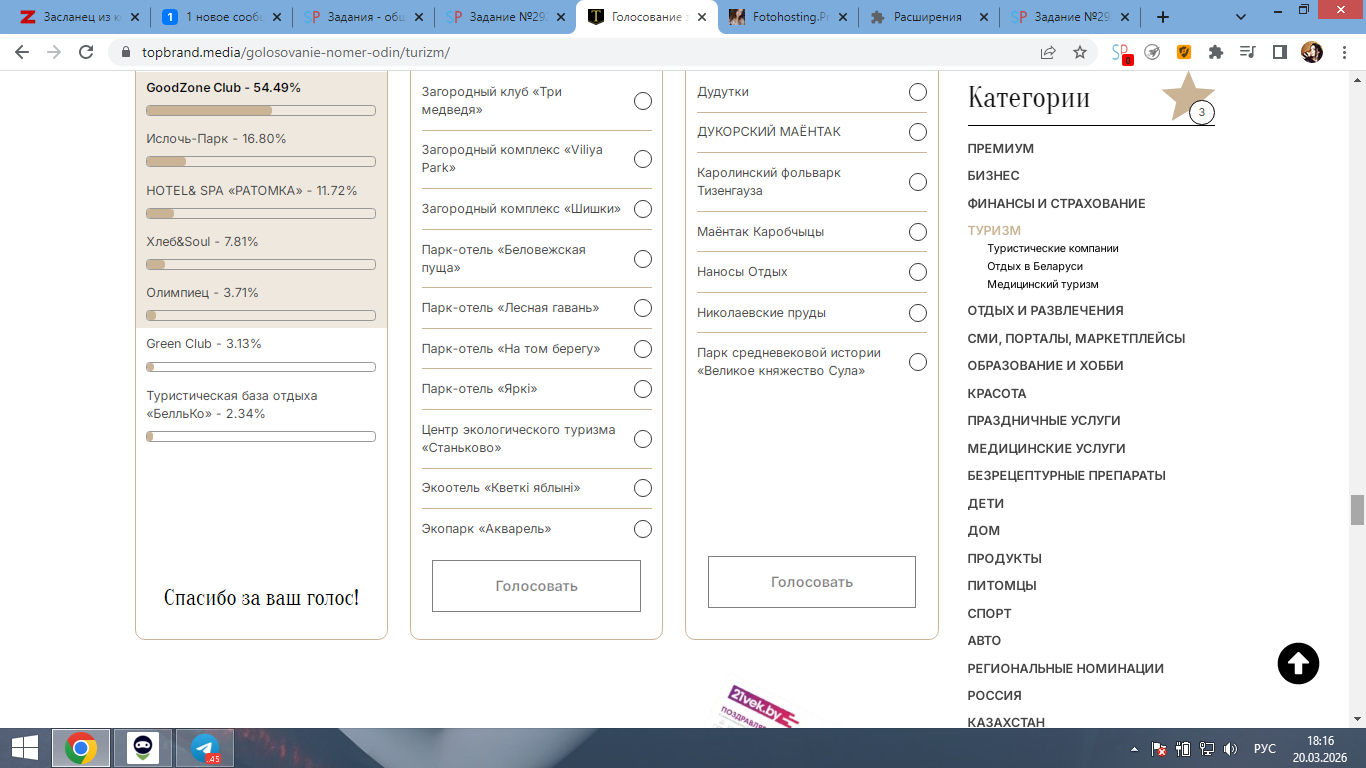Screen dimensions: 1366x768
Task: Click the scroll-to-top arrow button
Action: (1298, 663)
